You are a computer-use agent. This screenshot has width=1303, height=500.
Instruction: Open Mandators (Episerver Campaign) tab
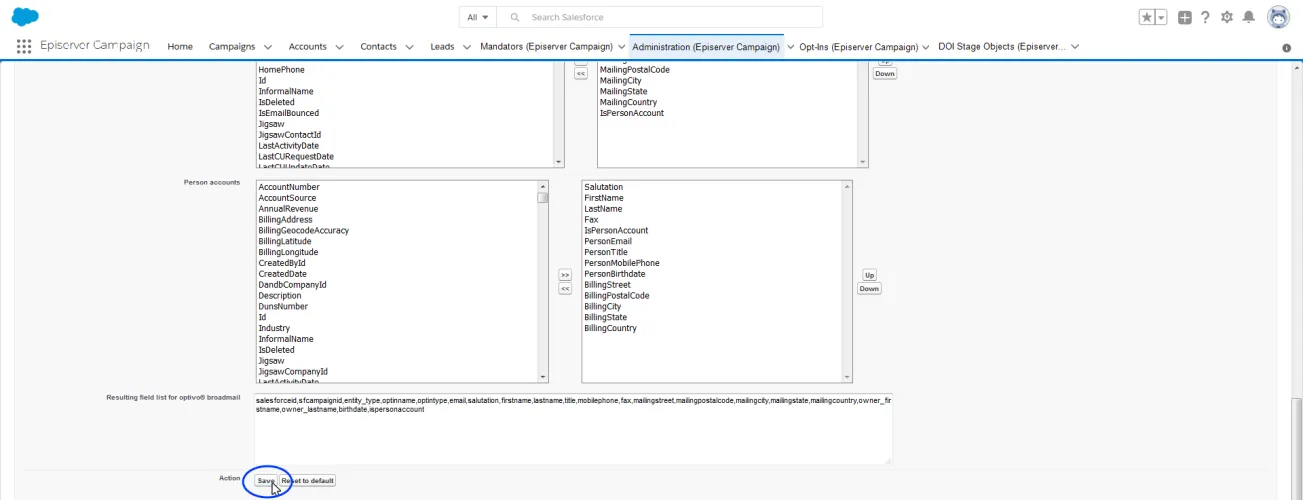[546, 46]
